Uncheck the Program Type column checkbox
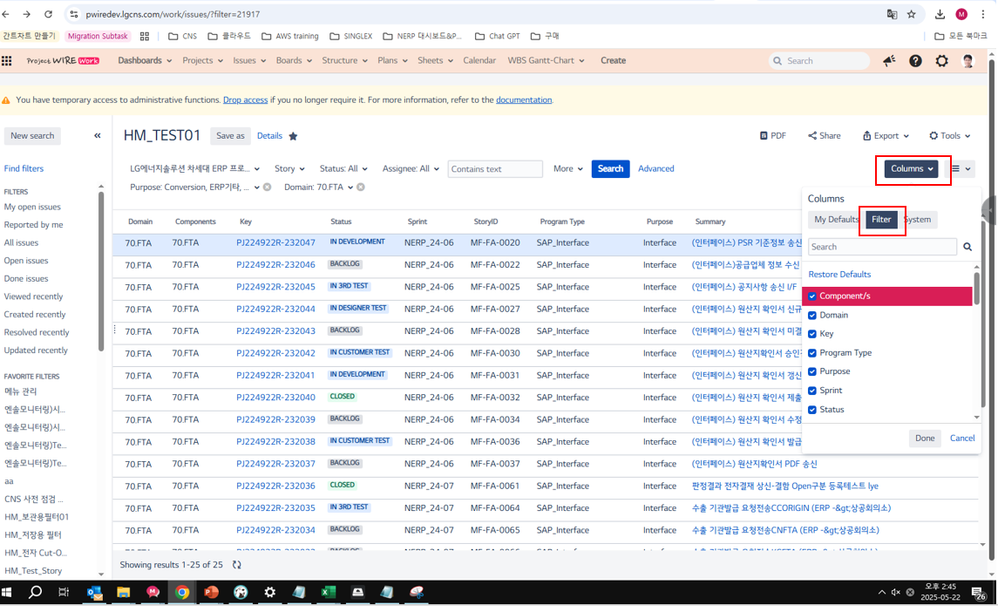998x606 pixels. [812, 353]
